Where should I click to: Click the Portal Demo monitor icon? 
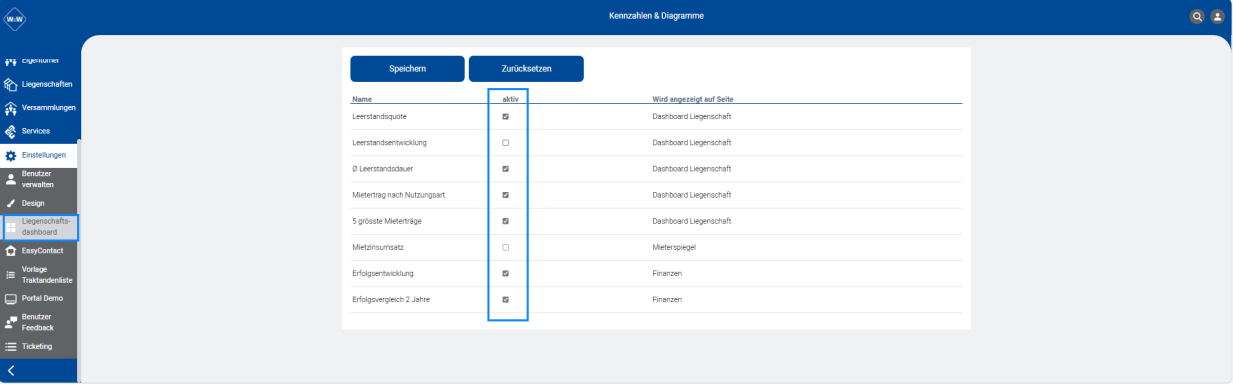[11, 298]
